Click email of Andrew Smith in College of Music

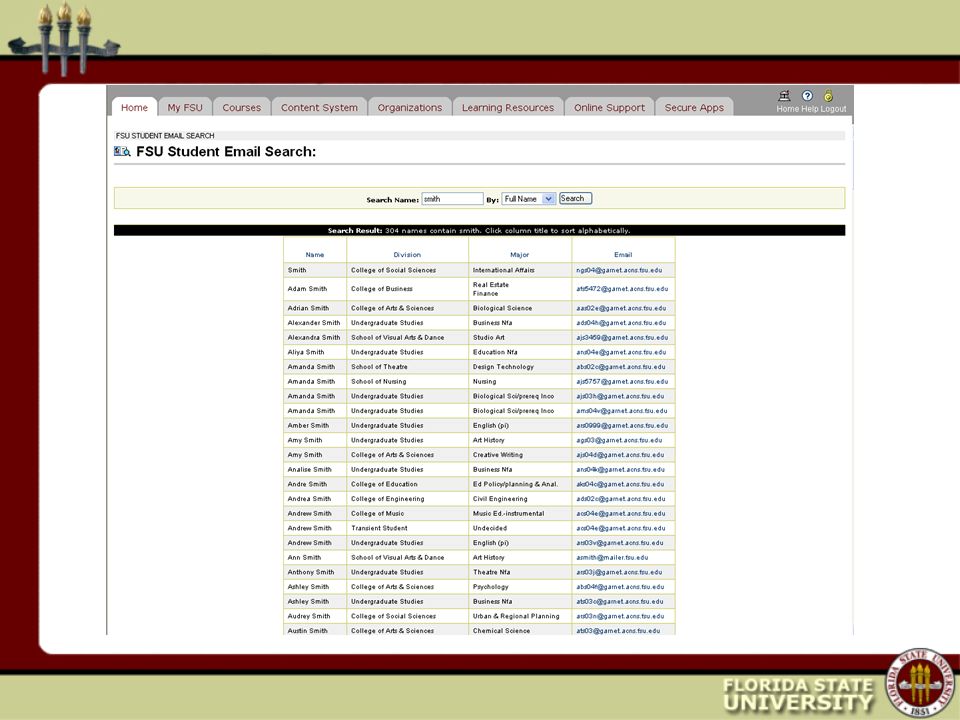[x=621, y=514]
